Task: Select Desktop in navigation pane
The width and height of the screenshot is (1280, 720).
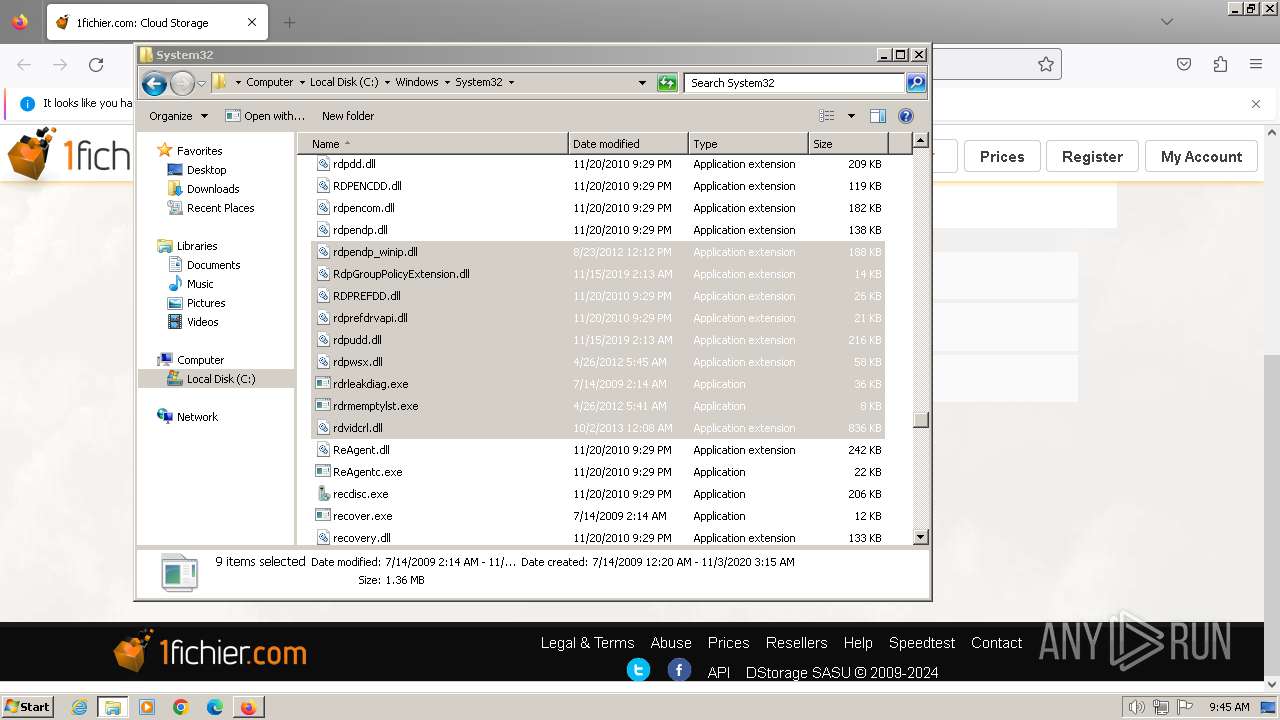Action: [x=206, y=170]
